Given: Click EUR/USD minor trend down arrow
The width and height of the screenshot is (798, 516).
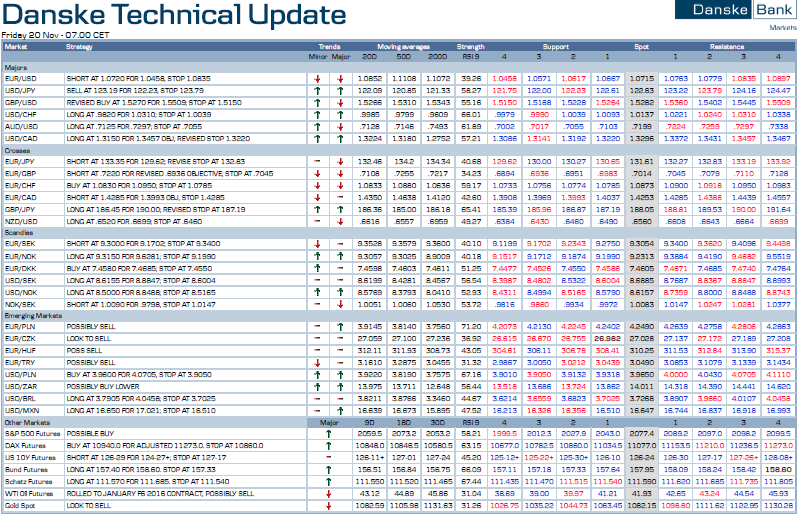Looking at the screenshot, I should pyautogui.click(x=315, y=78).
